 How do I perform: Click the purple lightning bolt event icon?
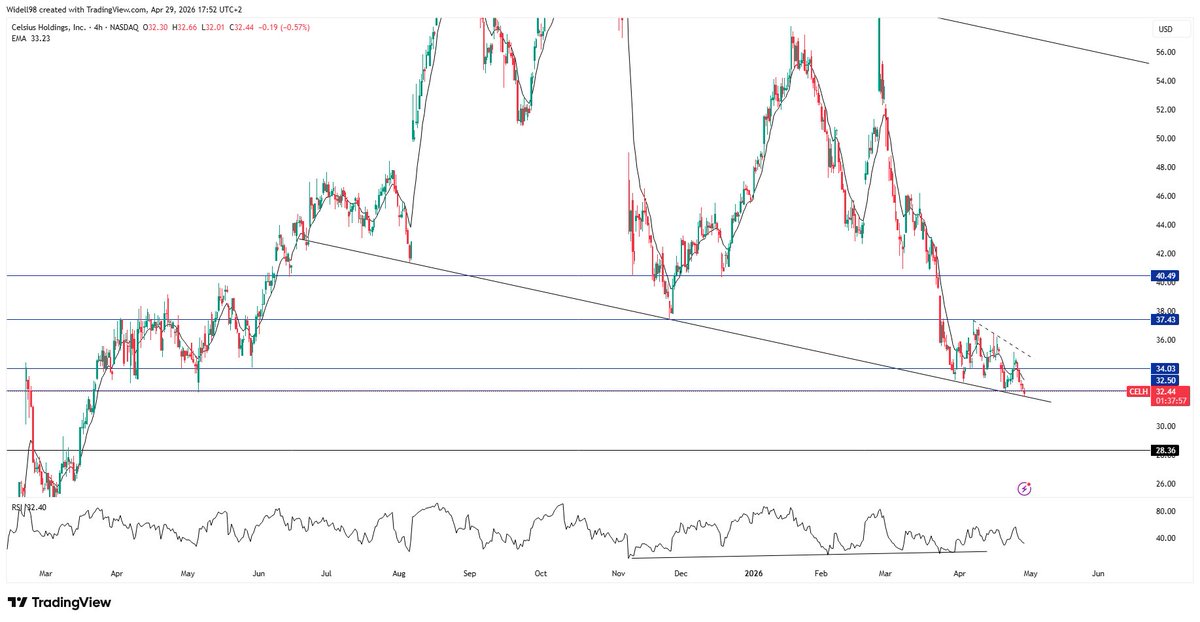pos(1024,489)
